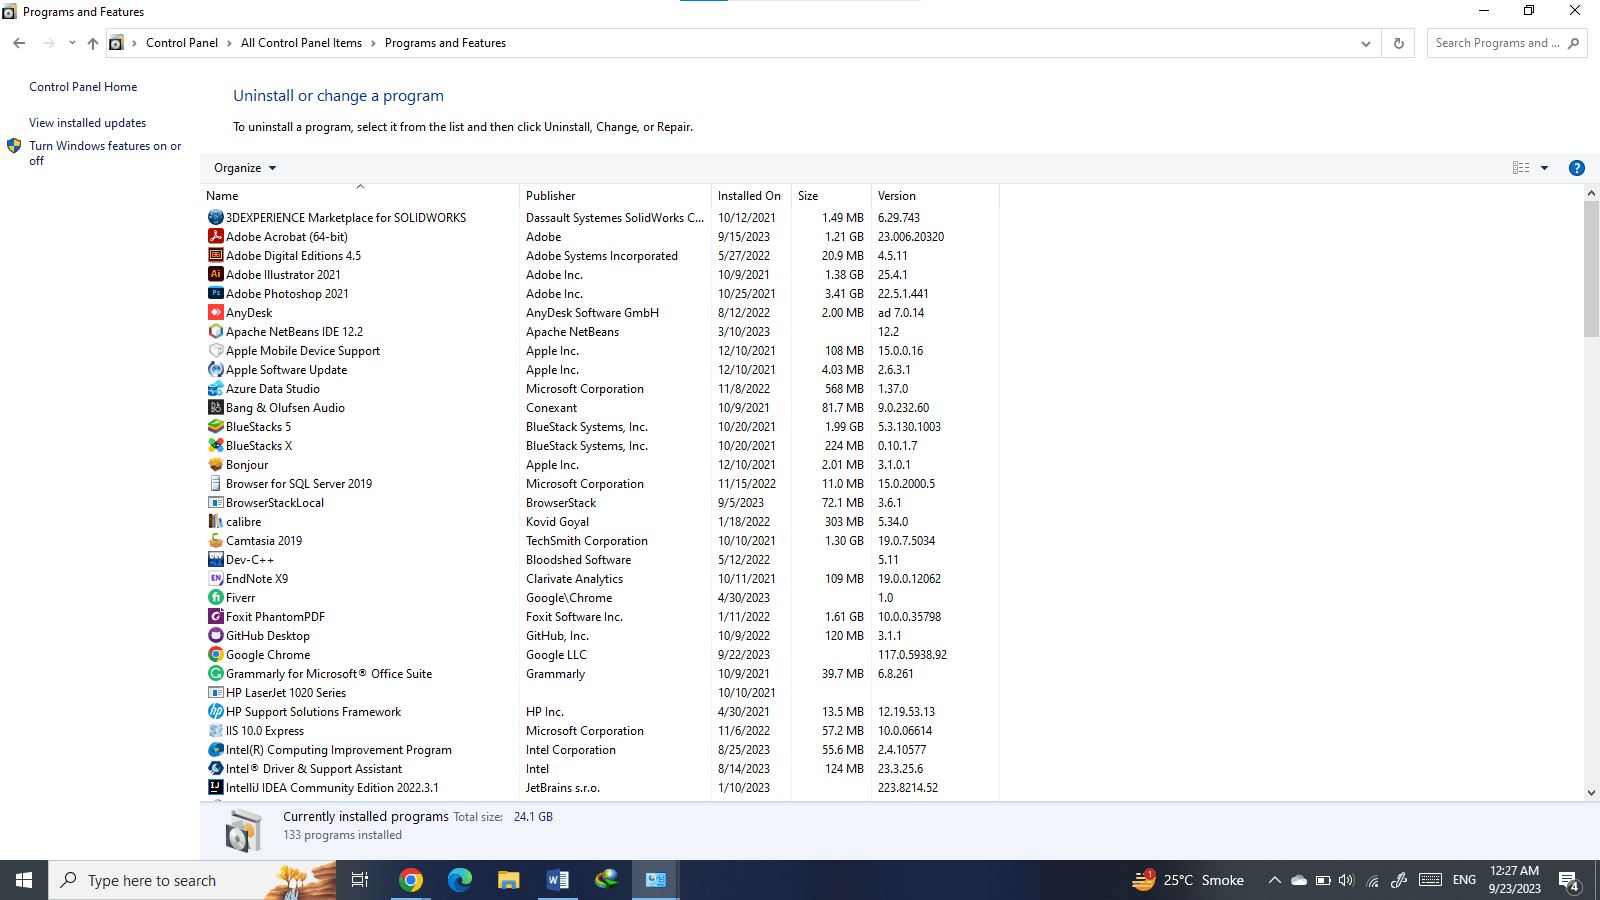The image size is (1600, 900).
Task: Click the calibre program icon
Action: tap(215, 521)
